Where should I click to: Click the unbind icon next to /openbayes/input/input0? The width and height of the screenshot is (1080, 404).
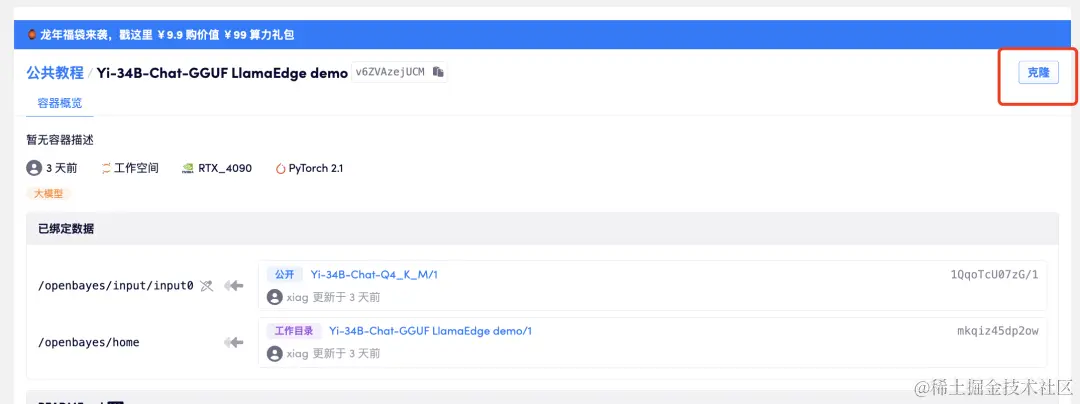(x=207, y=286)
